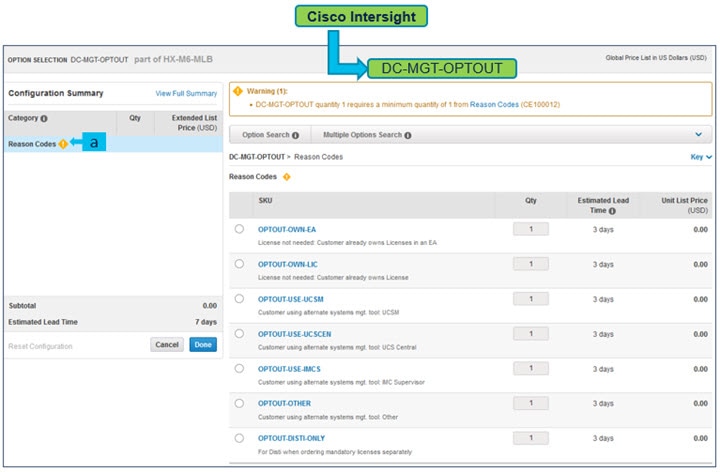Click Reset Configuration link
The height and width of the screenshot is (472, 720).
pos(40,347)
